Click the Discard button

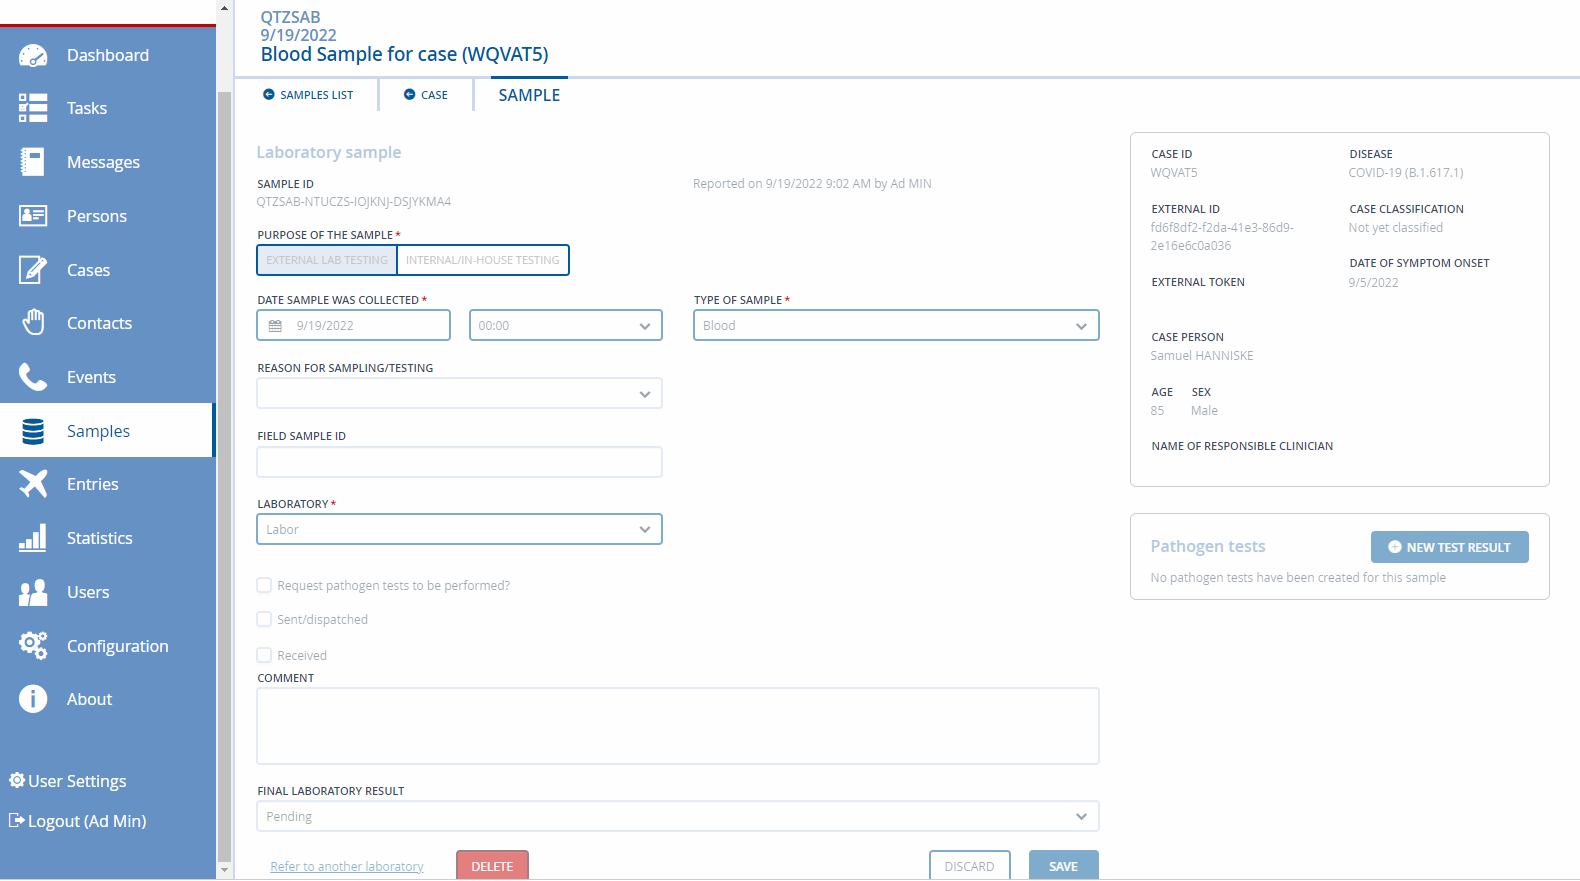970,866
